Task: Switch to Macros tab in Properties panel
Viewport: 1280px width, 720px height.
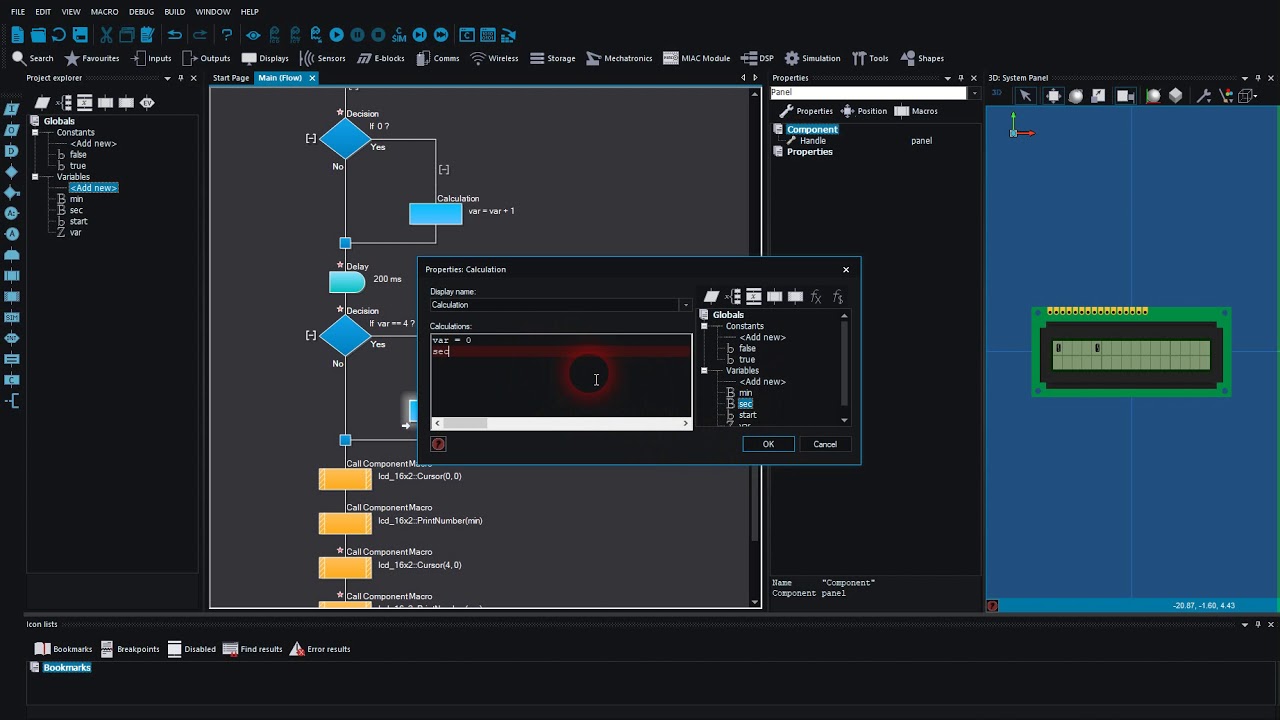Action: tap(916, 111)
